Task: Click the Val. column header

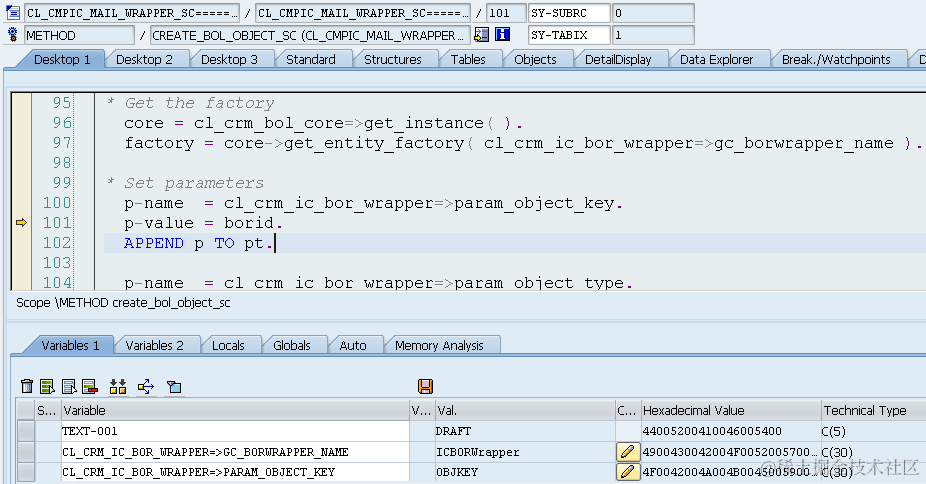Action: [525, 410]
